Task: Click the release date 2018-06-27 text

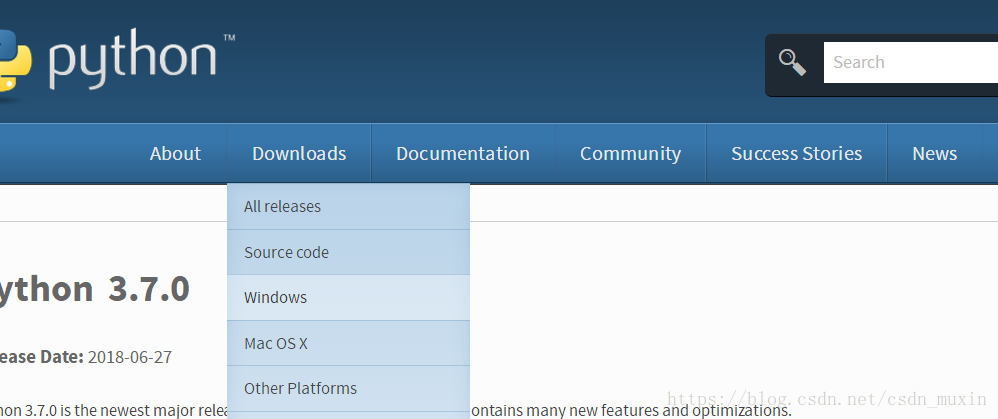Action: coord(130,357)
